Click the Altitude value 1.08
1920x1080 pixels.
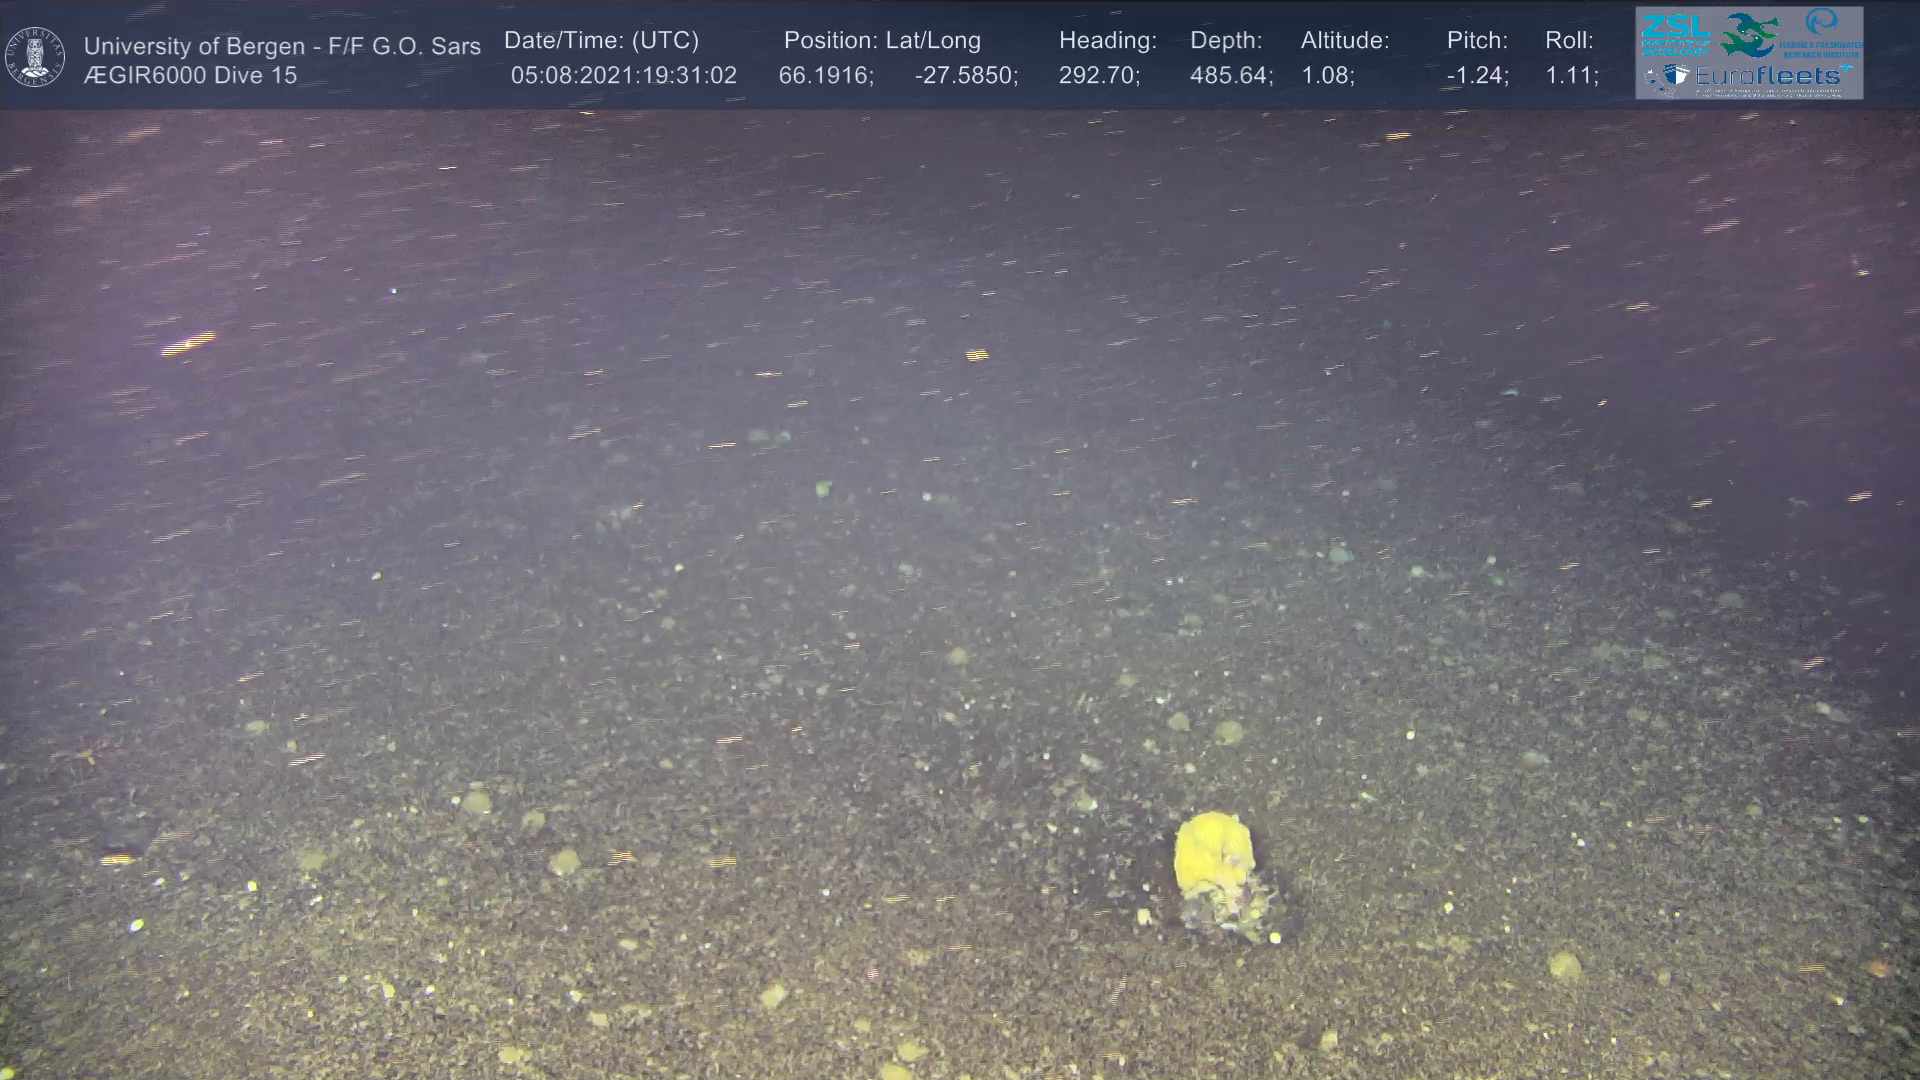(x=1326, y=75)
